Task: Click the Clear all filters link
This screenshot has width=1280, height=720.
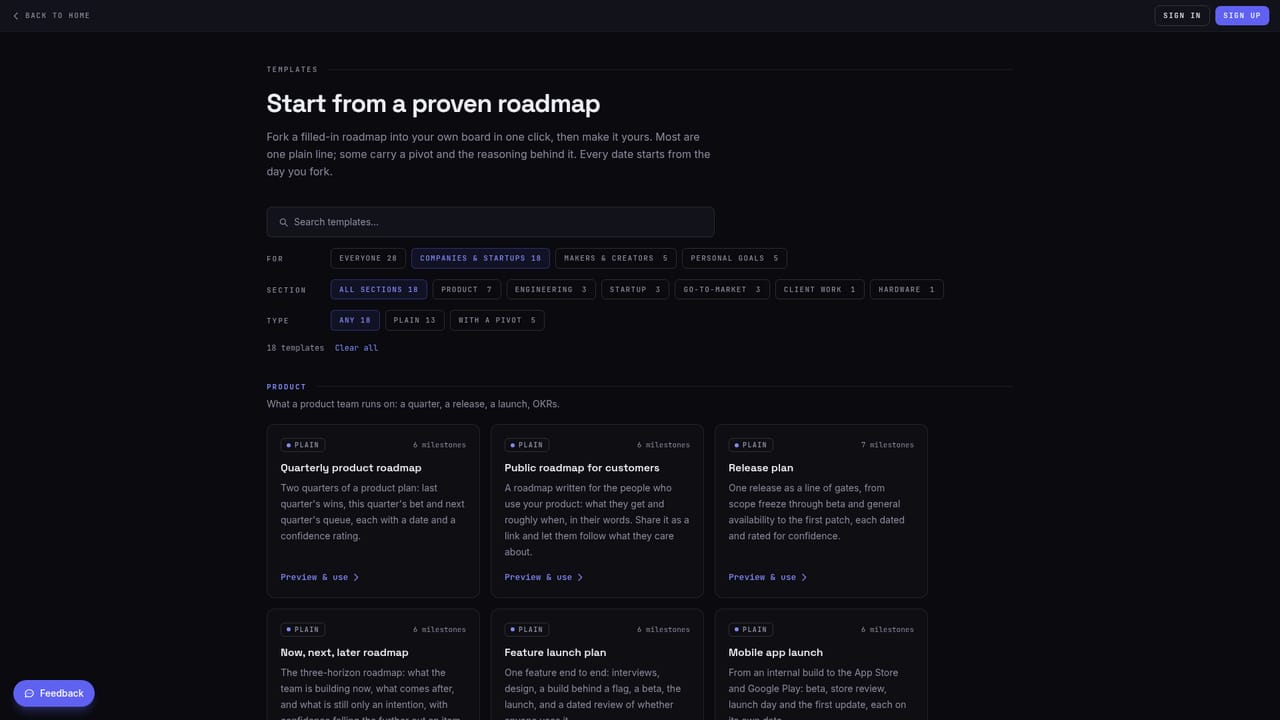Action: click(x=356, y=348)
